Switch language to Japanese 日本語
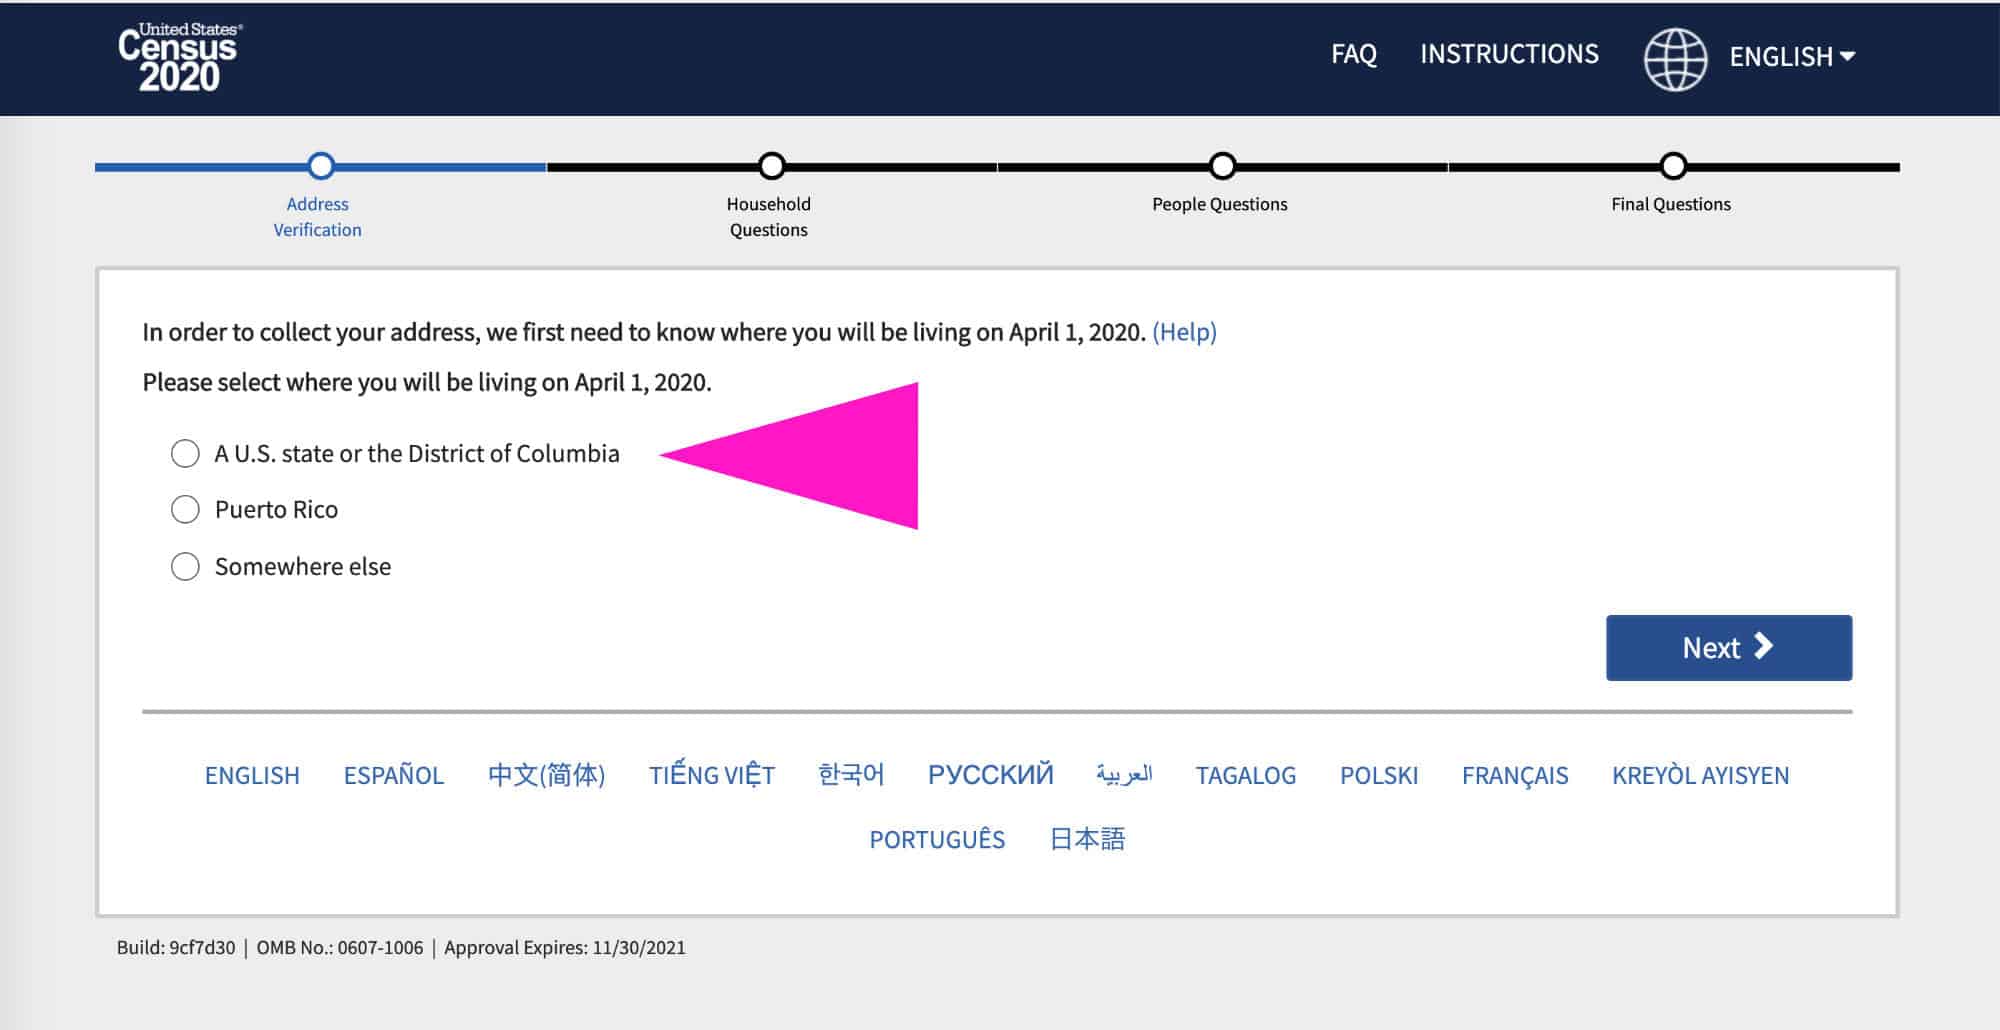This screenshot has height=1030, width=2000. 1088,839
